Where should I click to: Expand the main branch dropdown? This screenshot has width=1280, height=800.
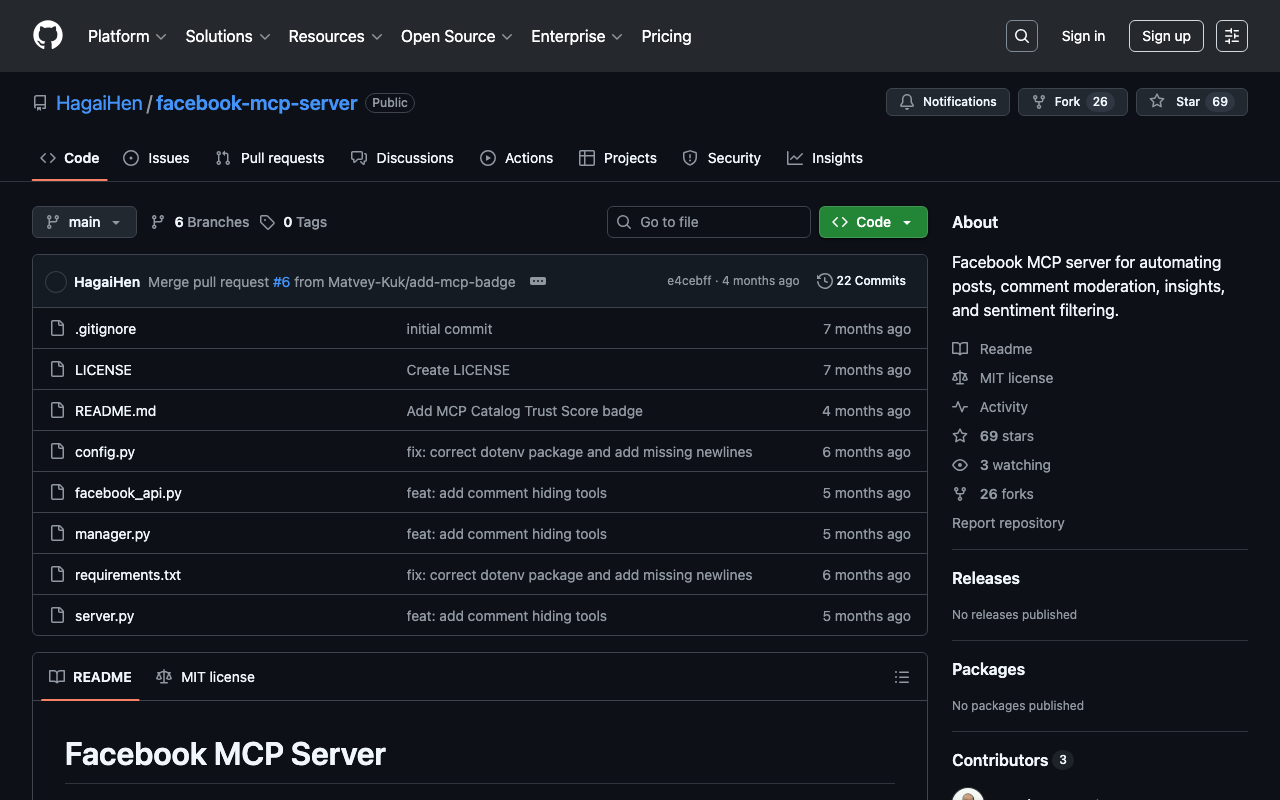point(84,222)
